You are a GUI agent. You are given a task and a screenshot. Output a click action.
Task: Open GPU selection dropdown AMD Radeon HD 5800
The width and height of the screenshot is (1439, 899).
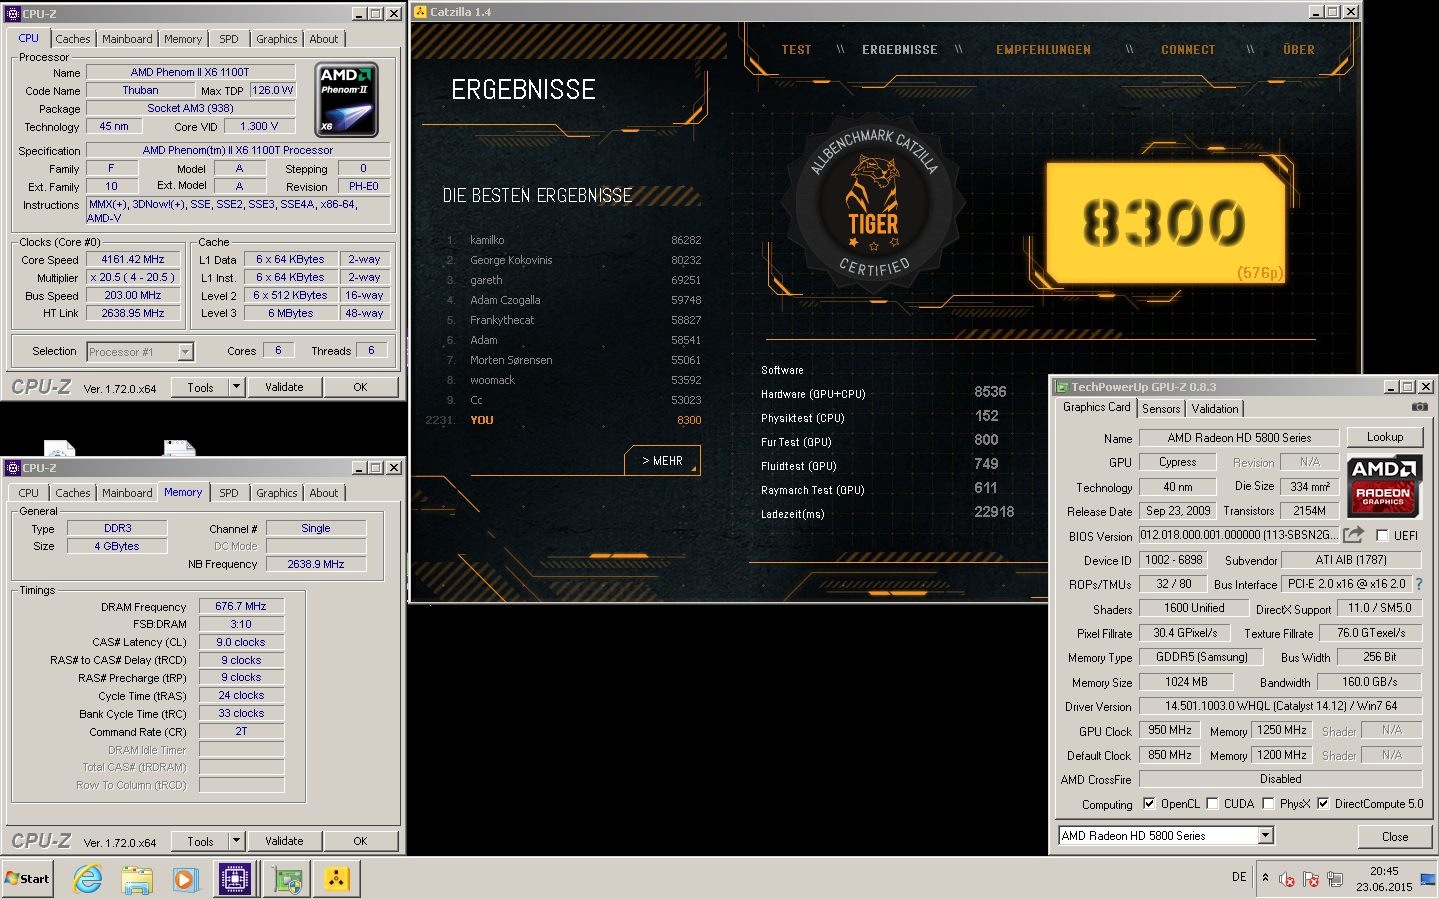click(1266, 835)
